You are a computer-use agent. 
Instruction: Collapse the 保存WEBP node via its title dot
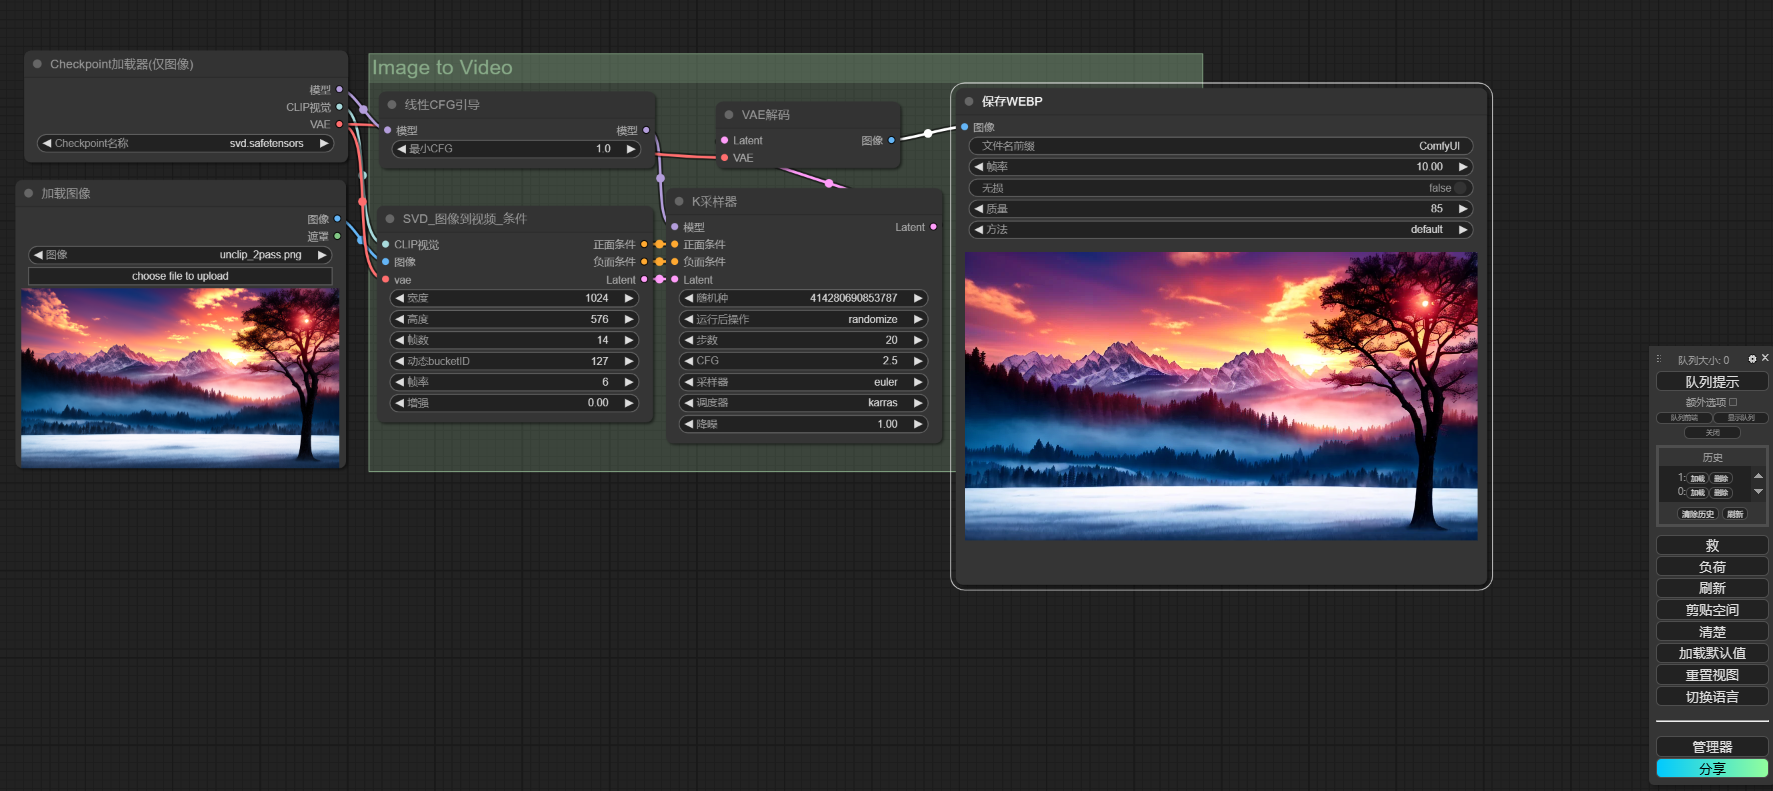click(969, 101)
